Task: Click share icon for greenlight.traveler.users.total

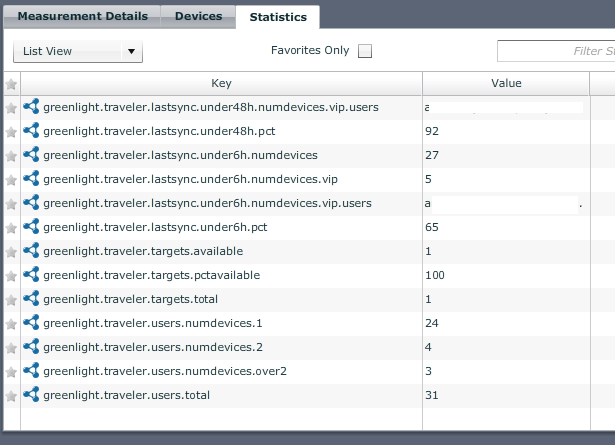Action: pyautogui.click(x=31, y=395)
